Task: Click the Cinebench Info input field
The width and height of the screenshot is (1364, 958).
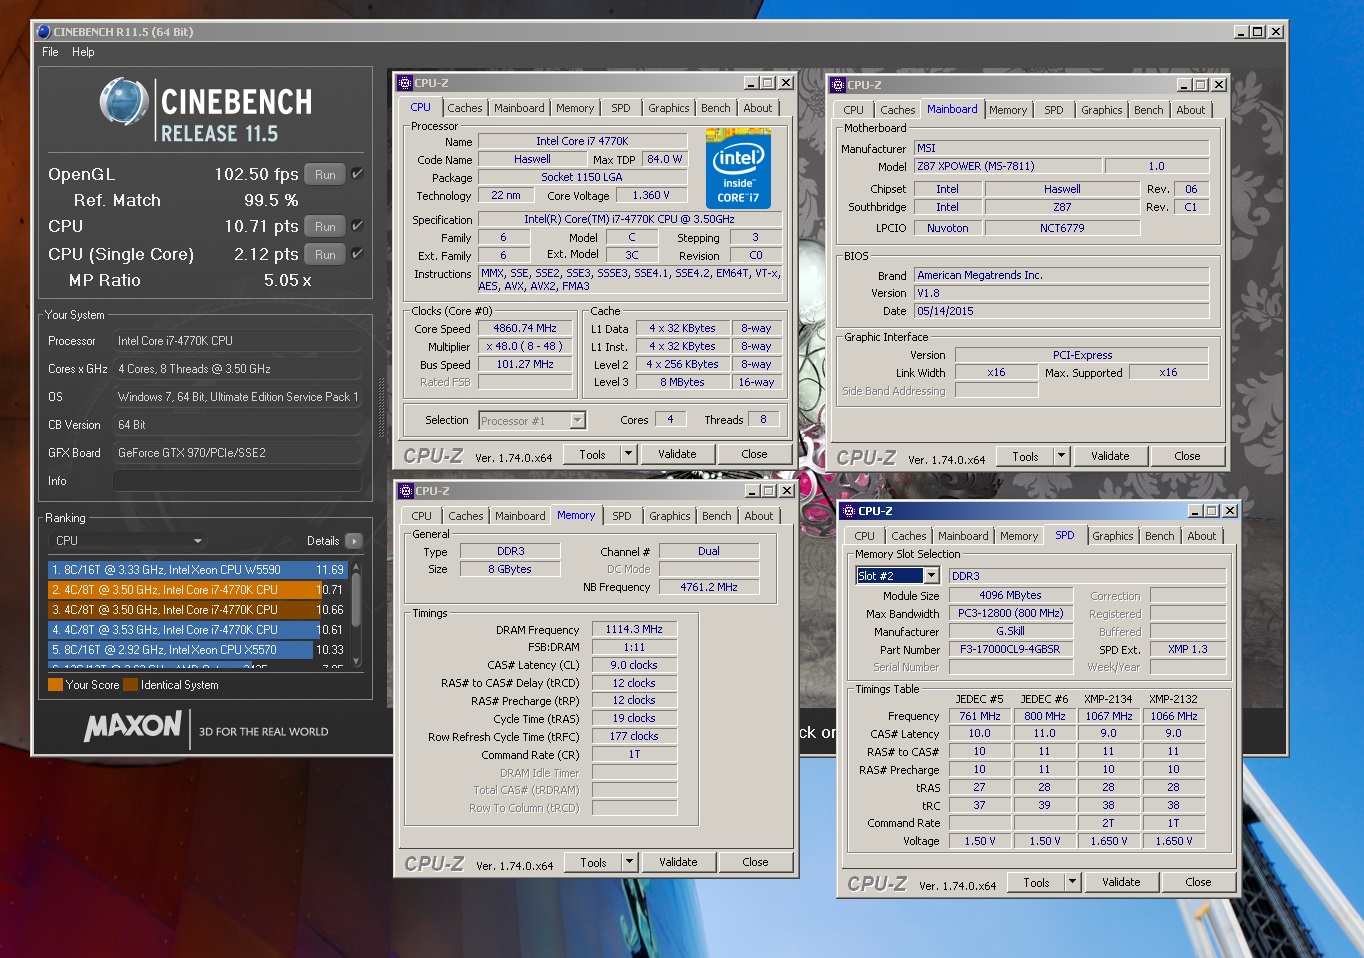Action: pyautogui.click(x=237, y=481)
